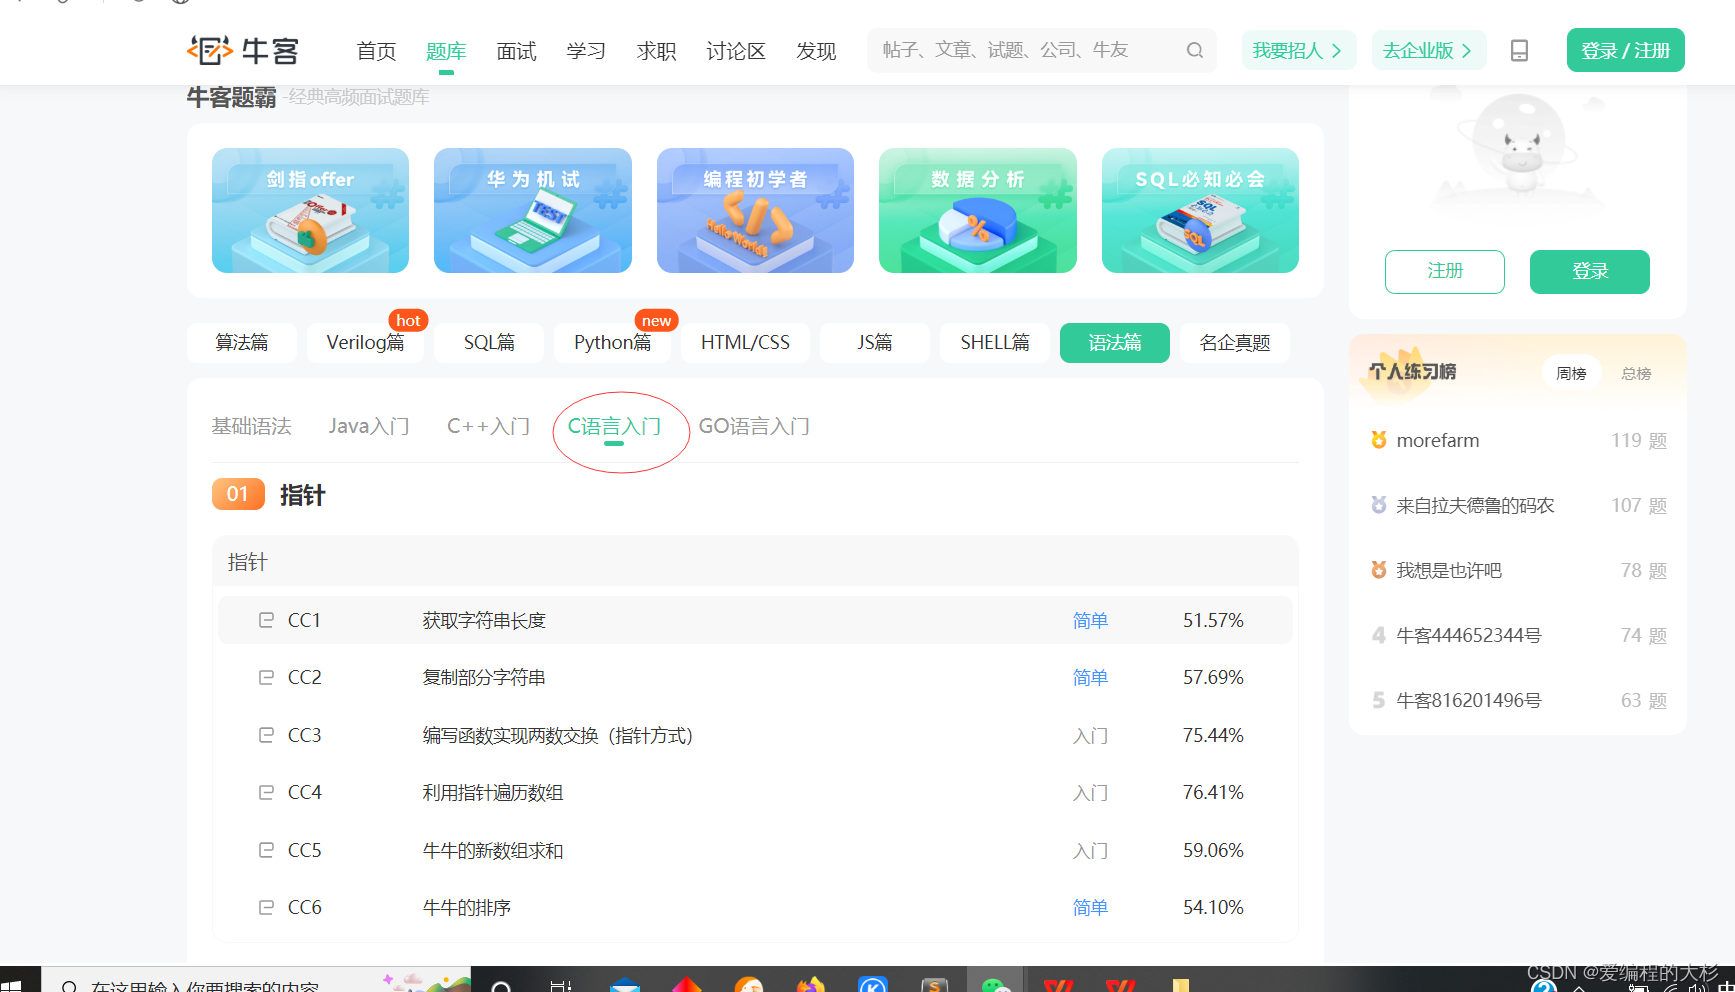This screenshot has height=992, width=1735.
Task: Go to 首页 in the navigation bar
Action: [x=376, y=51]
